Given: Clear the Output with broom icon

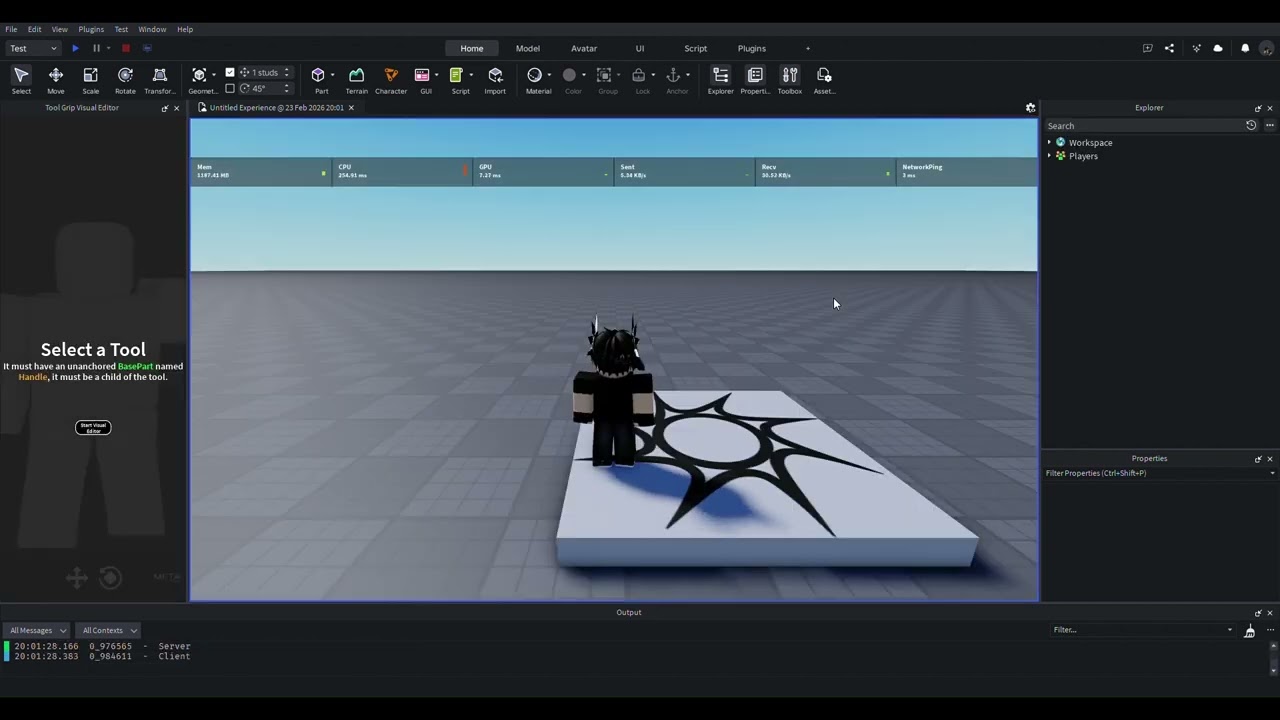Looking at the screenshot, I should point(1249,631).
